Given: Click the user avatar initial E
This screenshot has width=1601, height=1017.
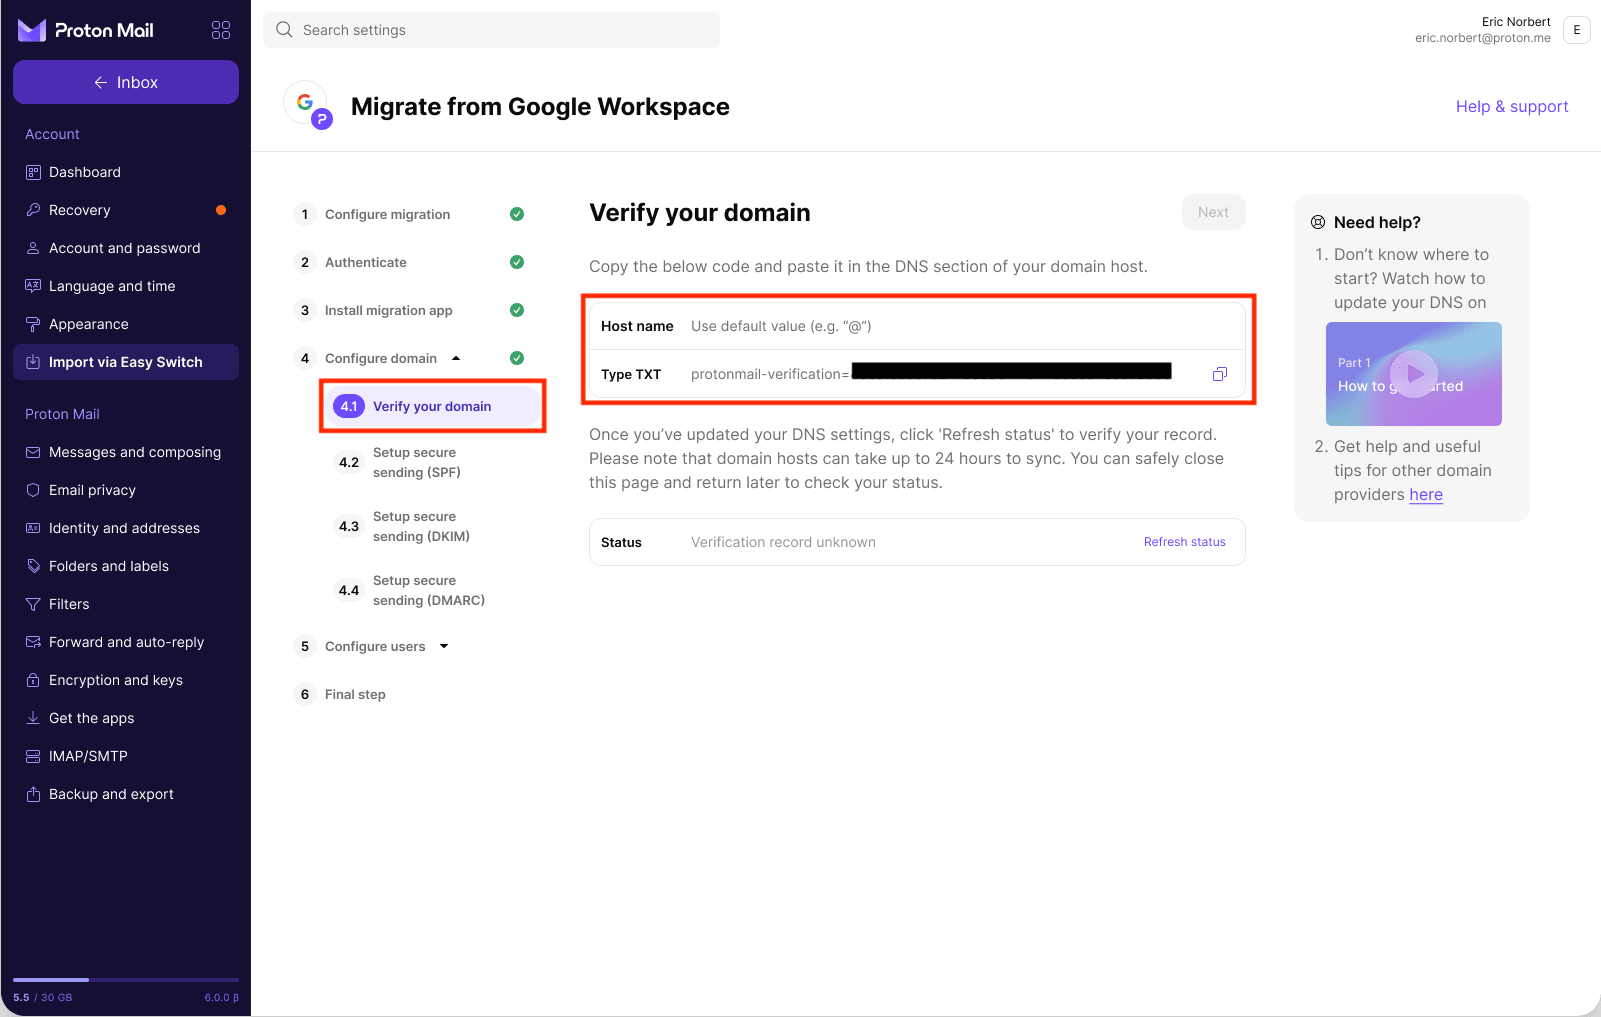Looking at the screenshot, I should 1577,30.
